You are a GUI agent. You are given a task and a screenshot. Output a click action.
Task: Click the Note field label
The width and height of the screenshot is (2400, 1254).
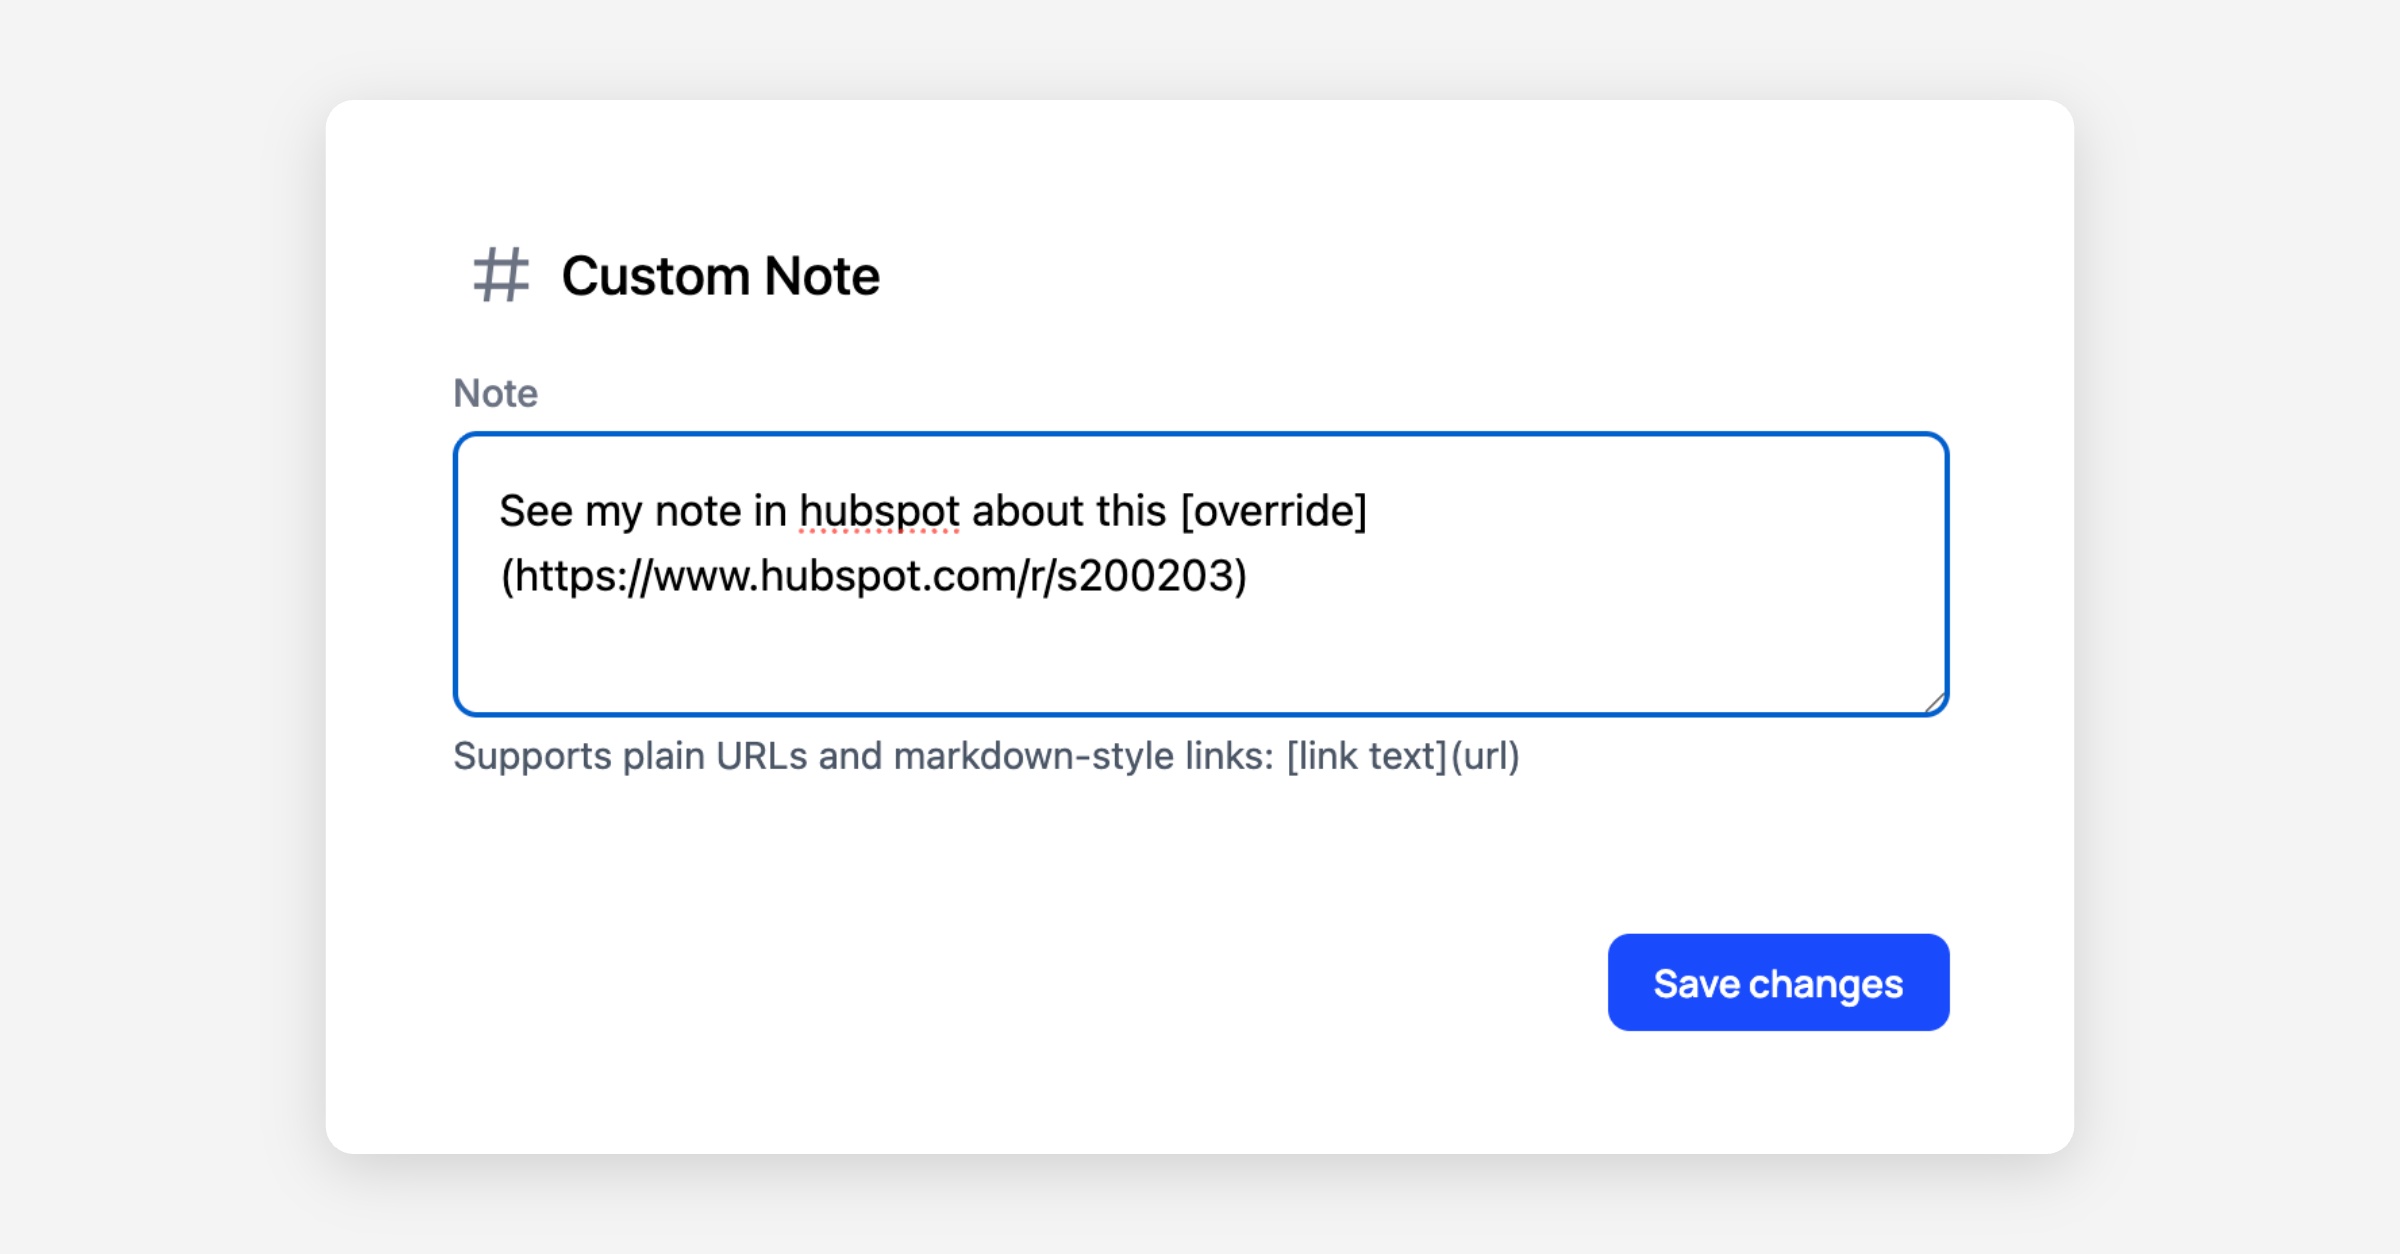(495, 393)
